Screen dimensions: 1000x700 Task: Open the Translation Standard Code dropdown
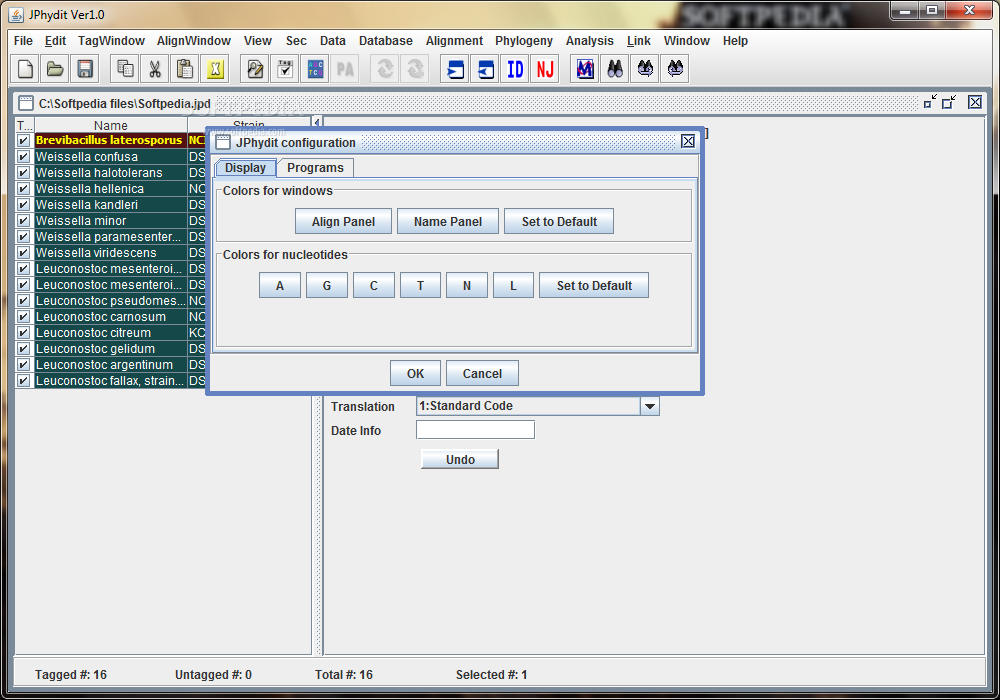point(649,406)
